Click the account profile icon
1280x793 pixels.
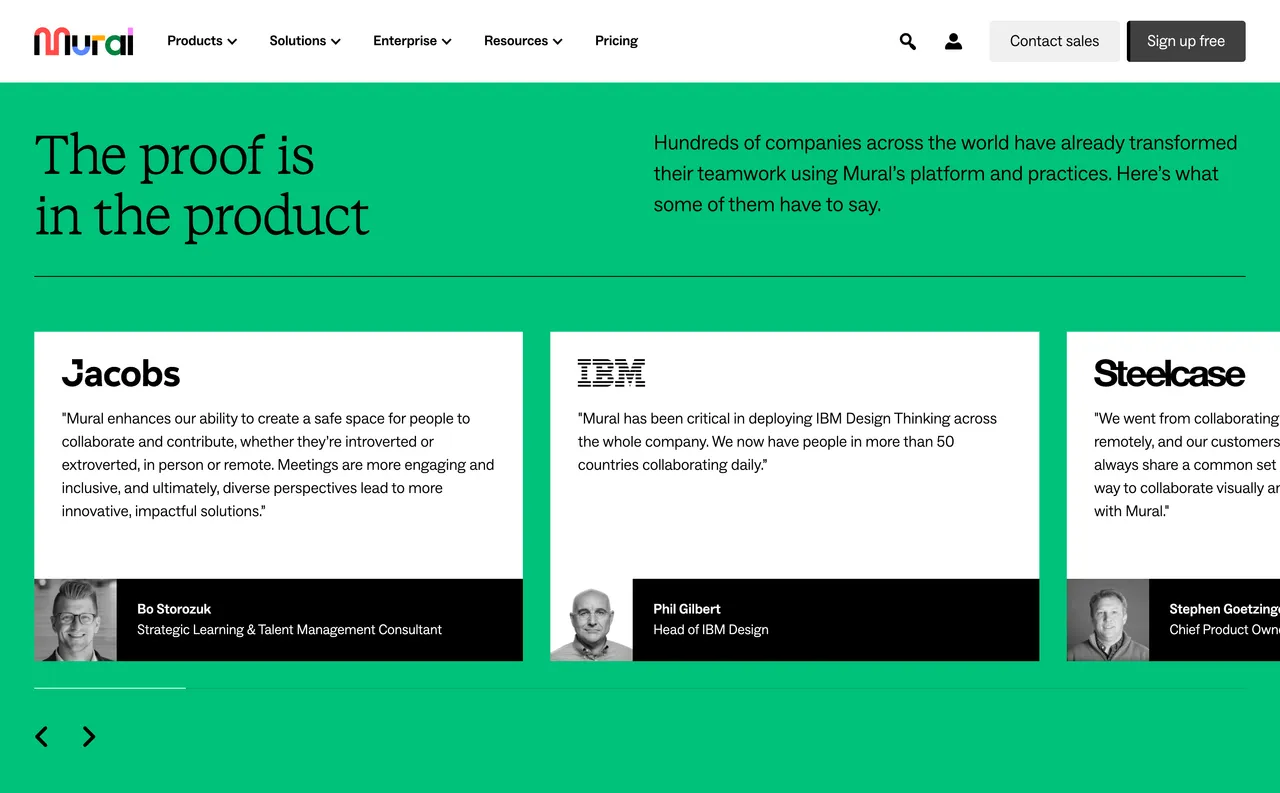(953, 41)
